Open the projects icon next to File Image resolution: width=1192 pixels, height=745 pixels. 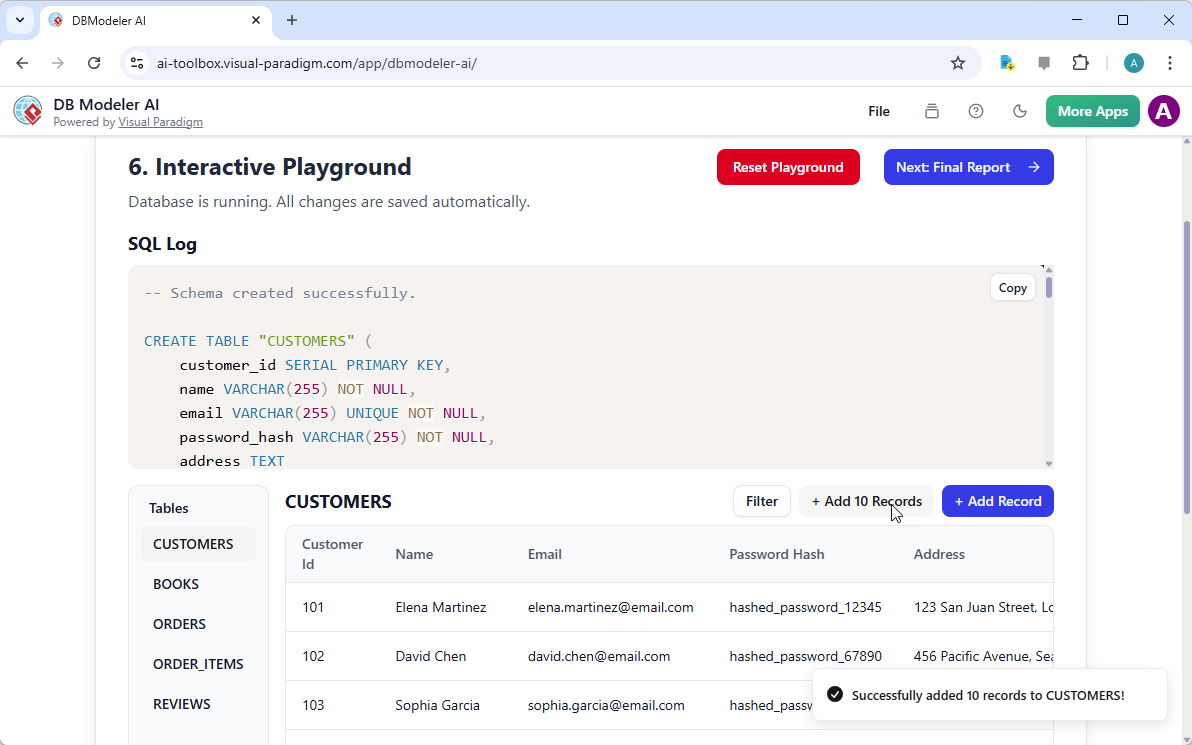[x=931, y=111]
